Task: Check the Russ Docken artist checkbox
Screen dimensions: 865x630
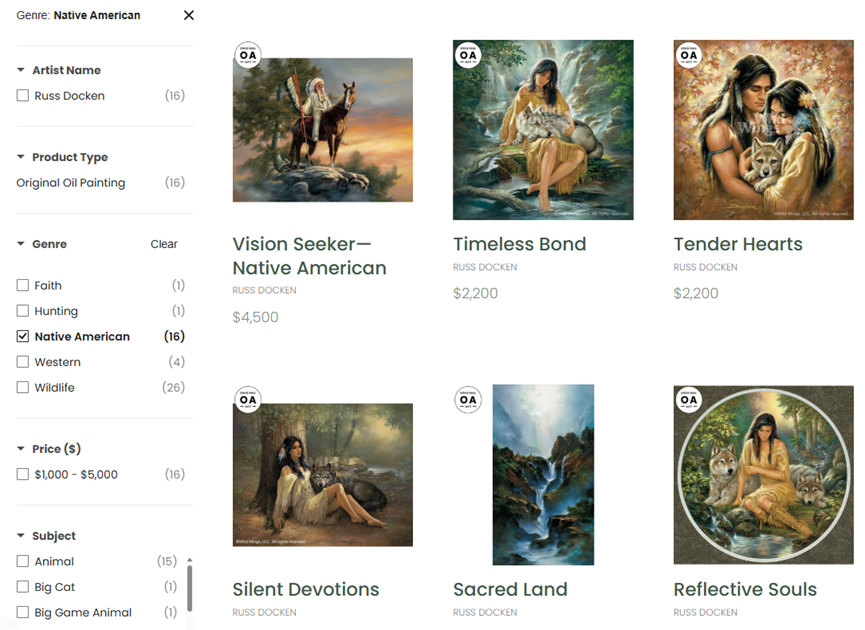Action: point(23,96)
